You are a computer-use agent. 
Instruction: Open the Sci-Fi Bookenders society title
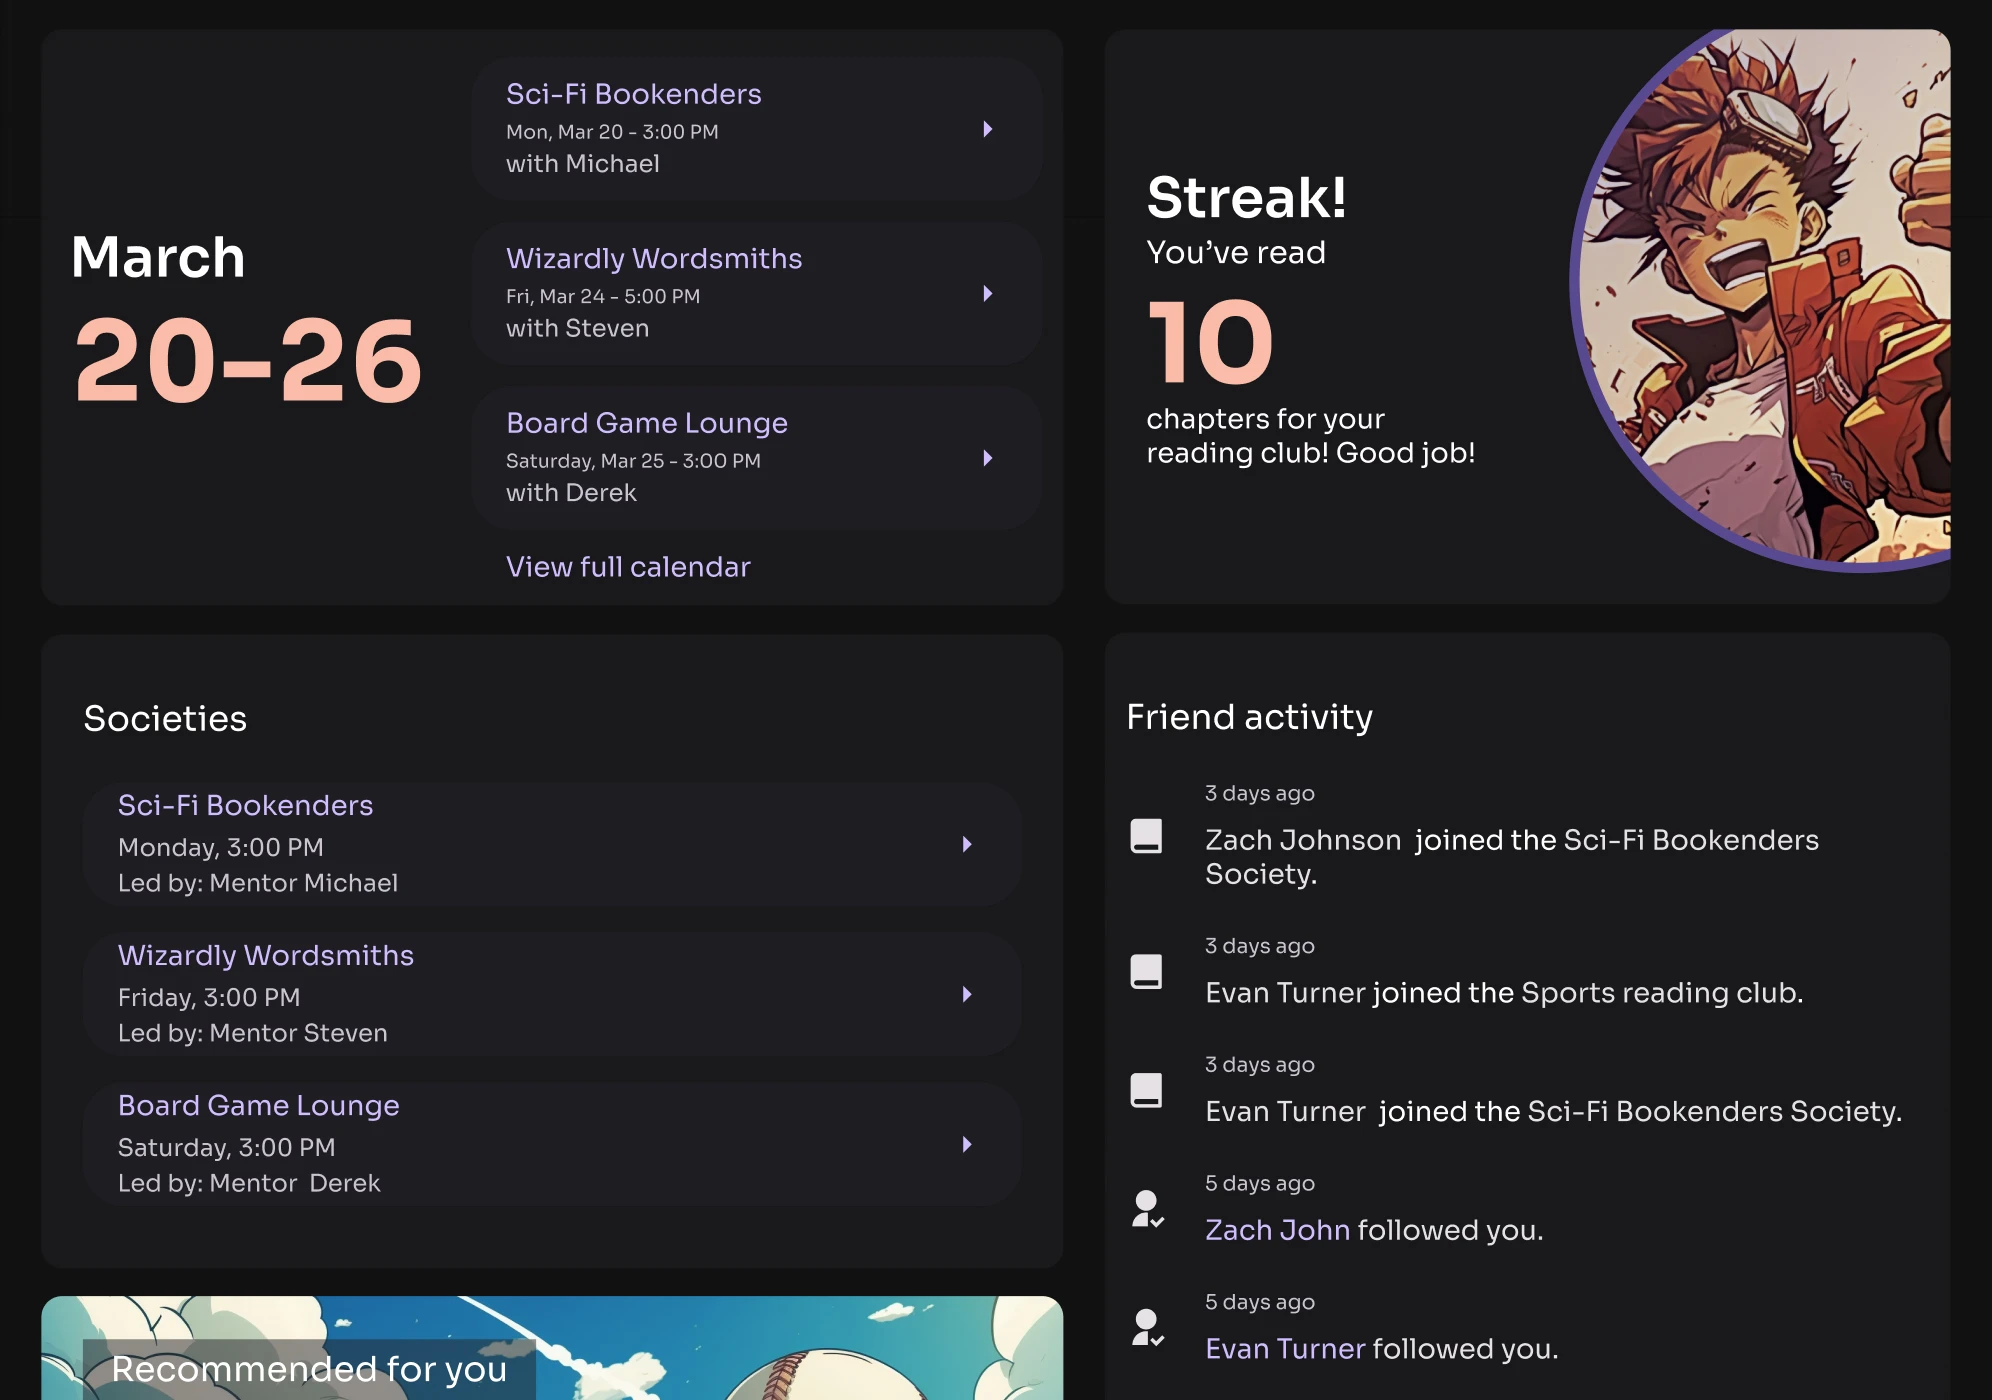coord(246,805)
